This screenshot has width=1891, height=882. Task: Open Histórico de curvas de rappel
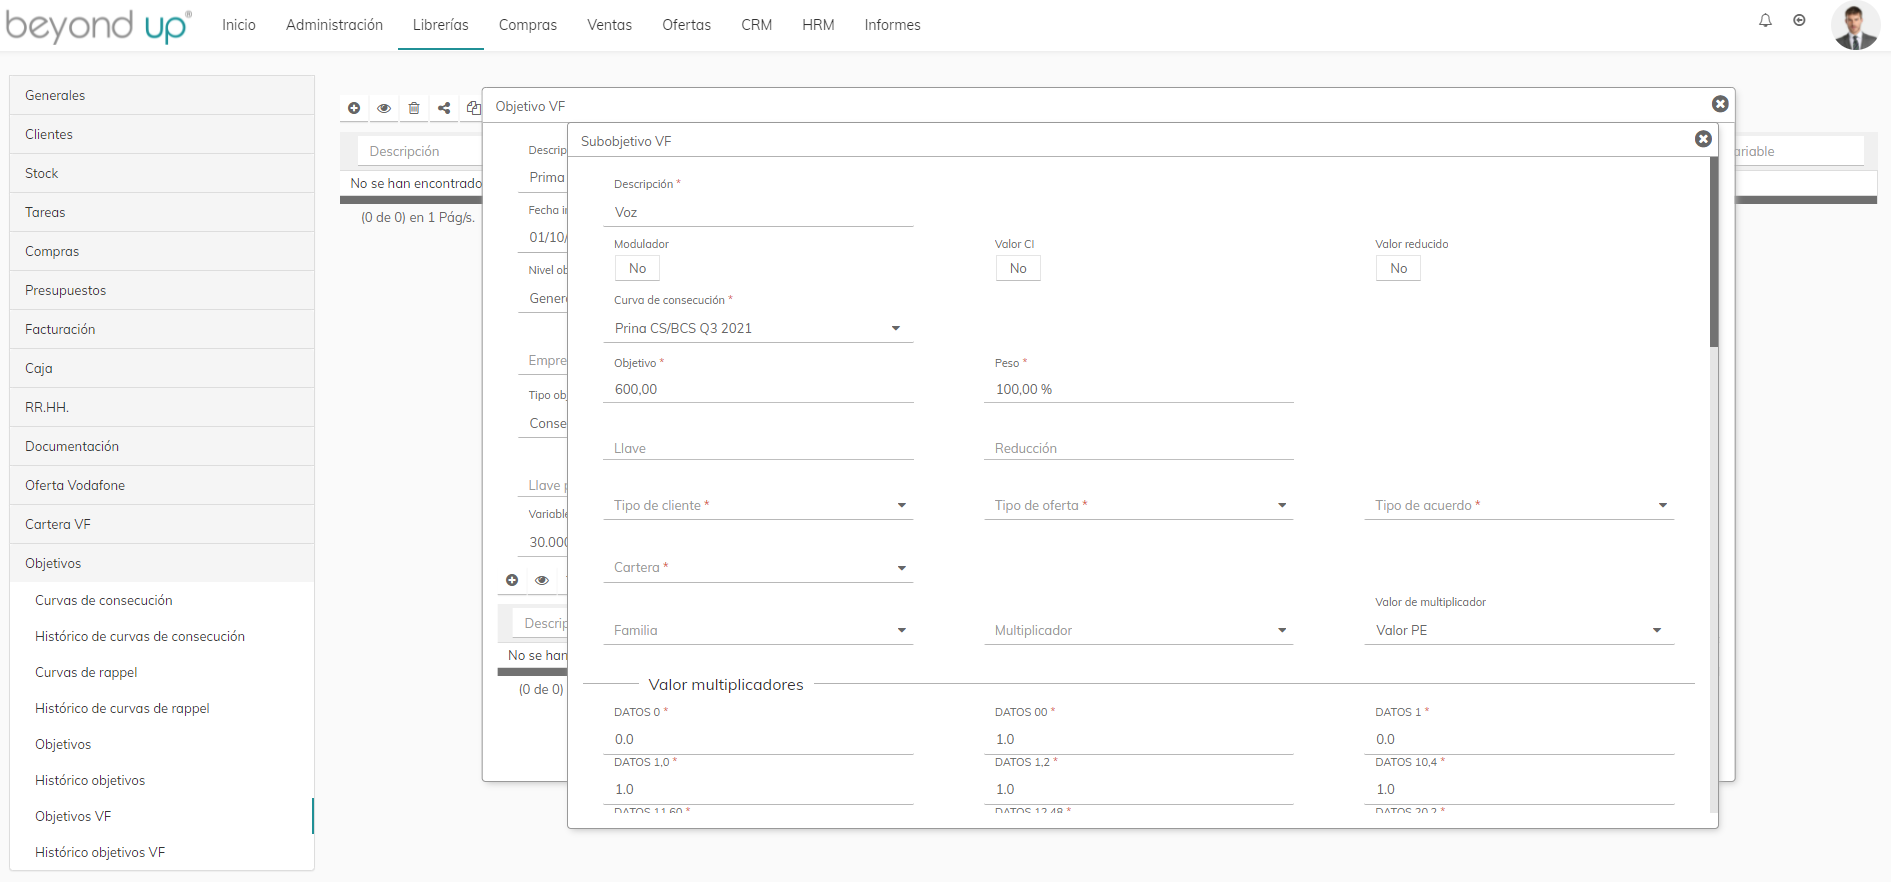[122, 708]
